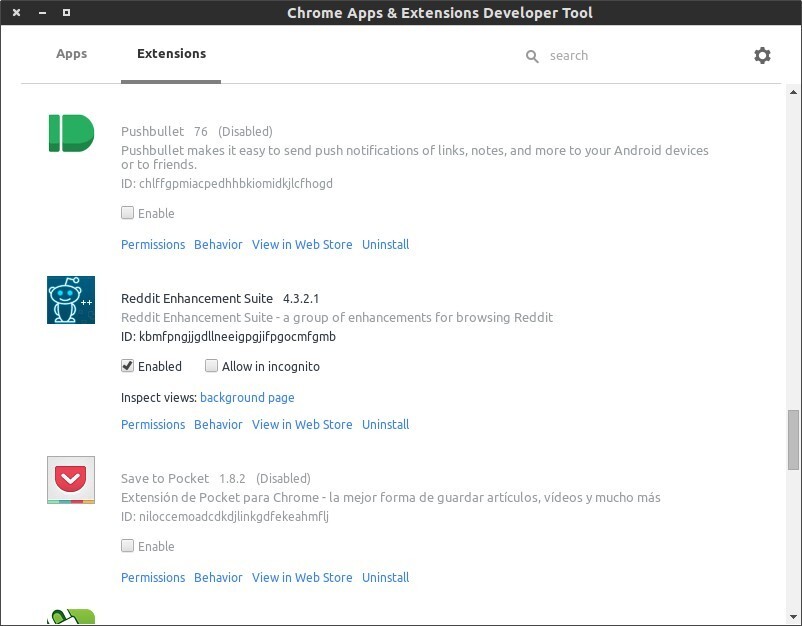Screen dimensions: 802x626
Task: Switch to the Apps tab
Action: click(71, 54)
